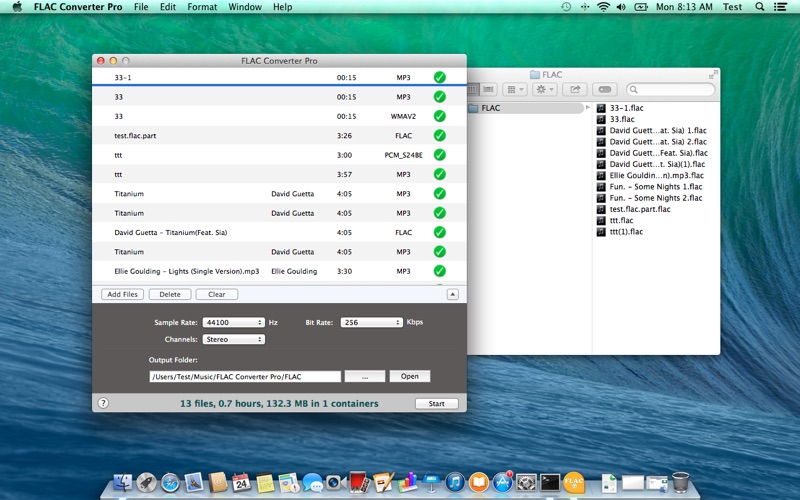The image size is (800, 500).
Task: Select 33-1.flac in the Finder window
Action: tap(626, 108)
